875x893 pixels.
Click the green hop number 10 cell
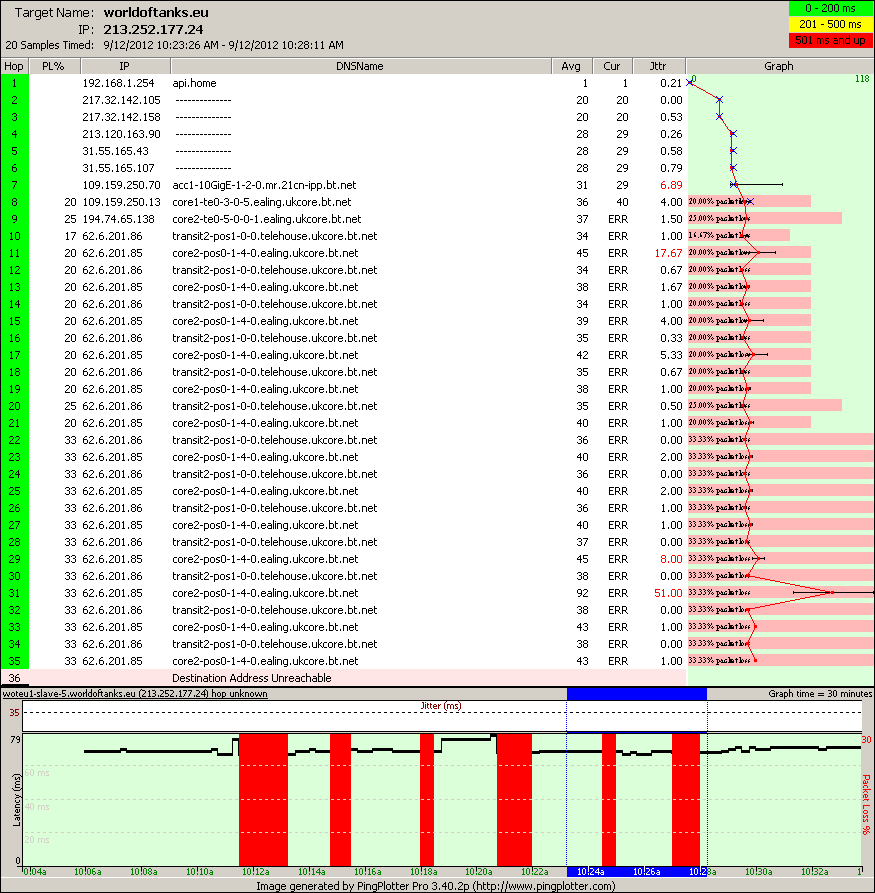click(14, 236)
